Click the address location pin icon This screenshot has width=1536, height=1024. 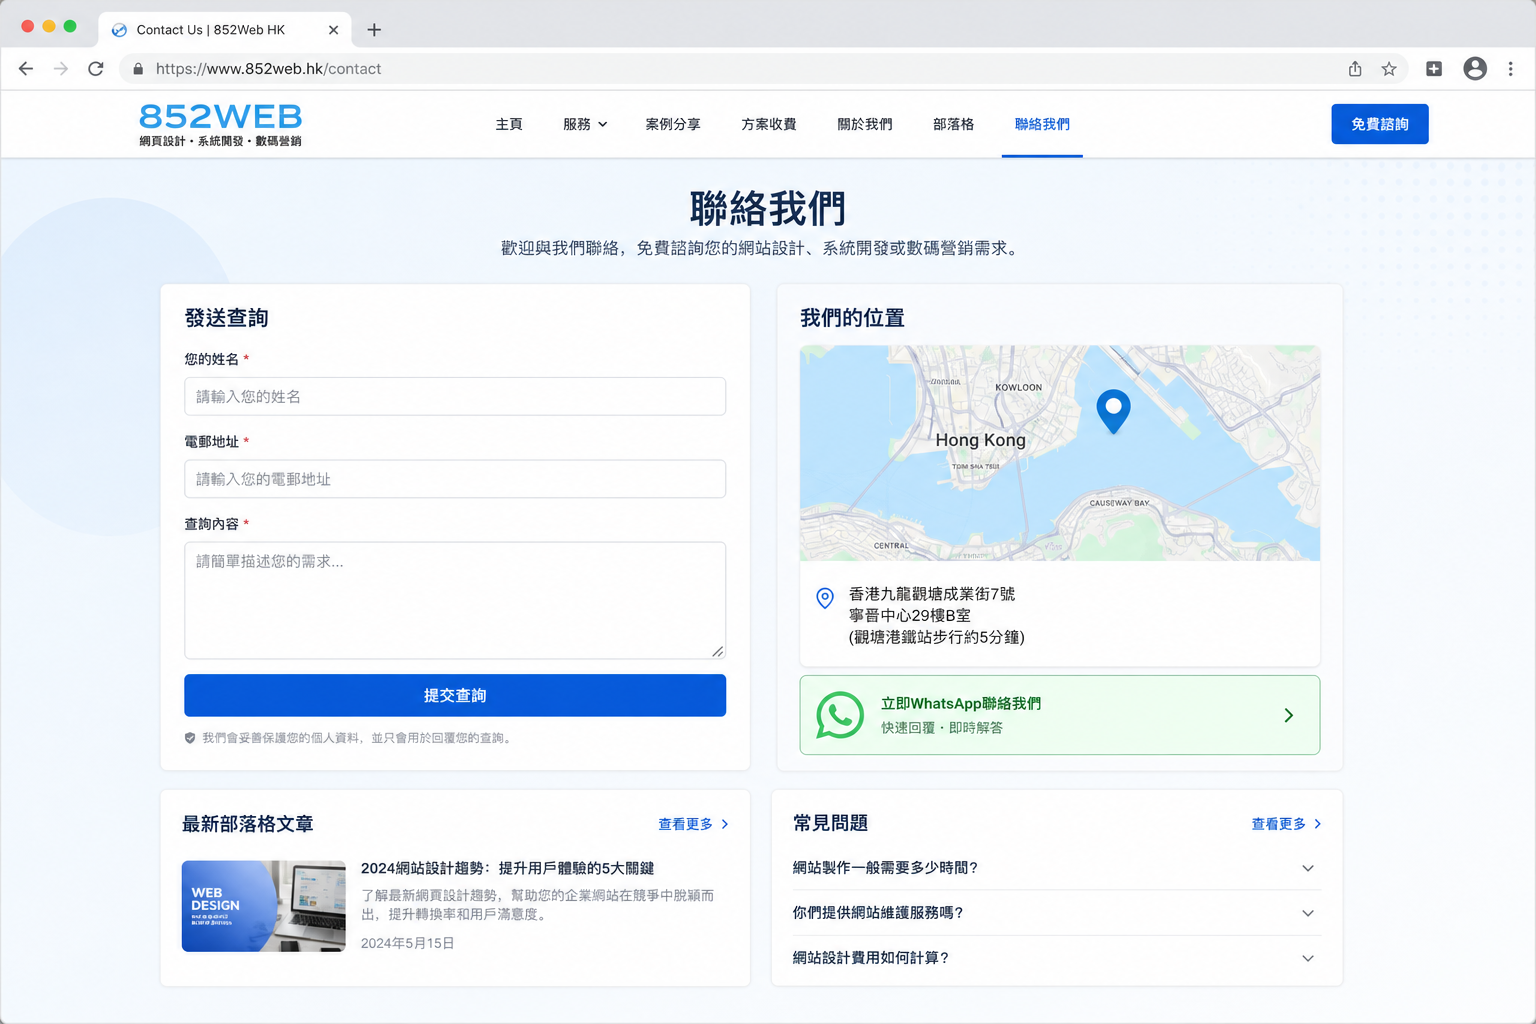(825, 598)
